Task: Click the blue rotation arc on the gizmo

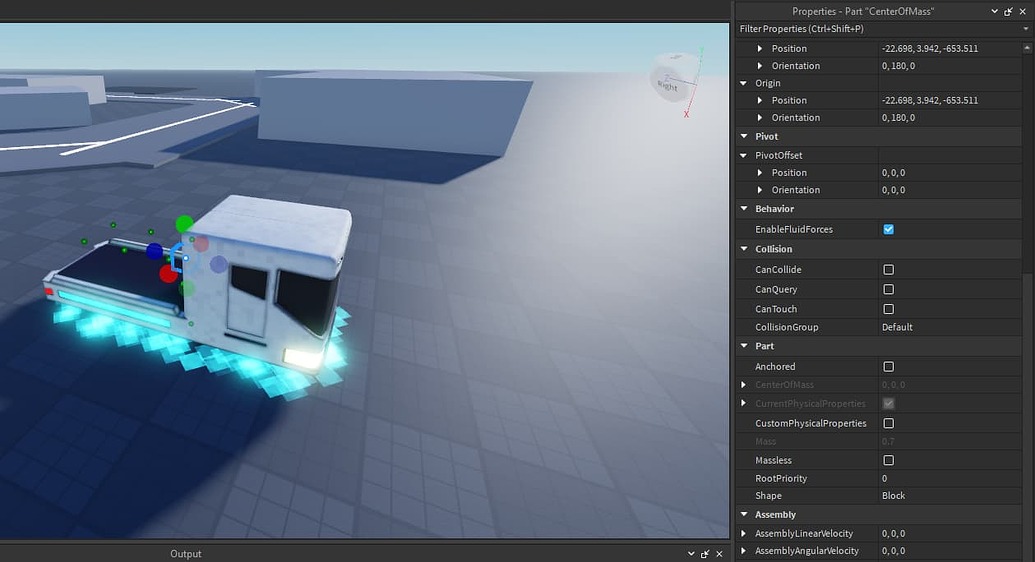Action: [x=176, y=258]
